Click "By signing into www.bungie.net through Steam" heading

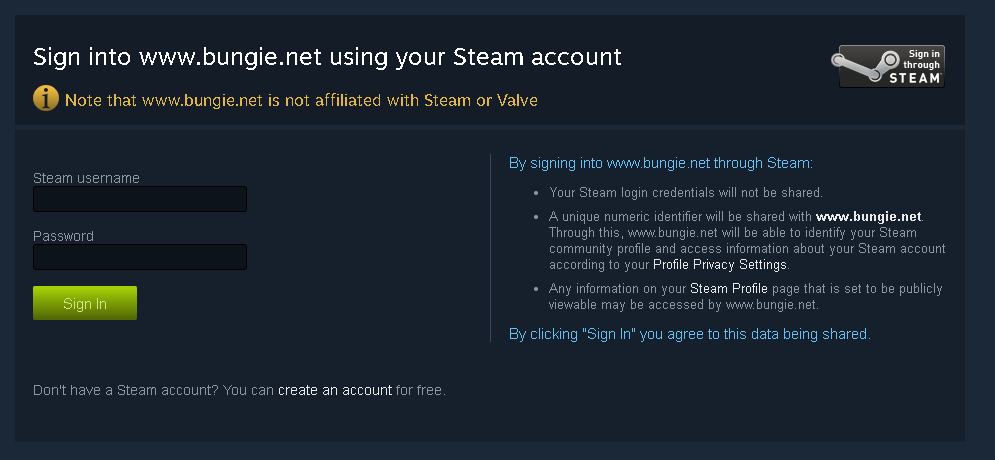coord(660,162)
